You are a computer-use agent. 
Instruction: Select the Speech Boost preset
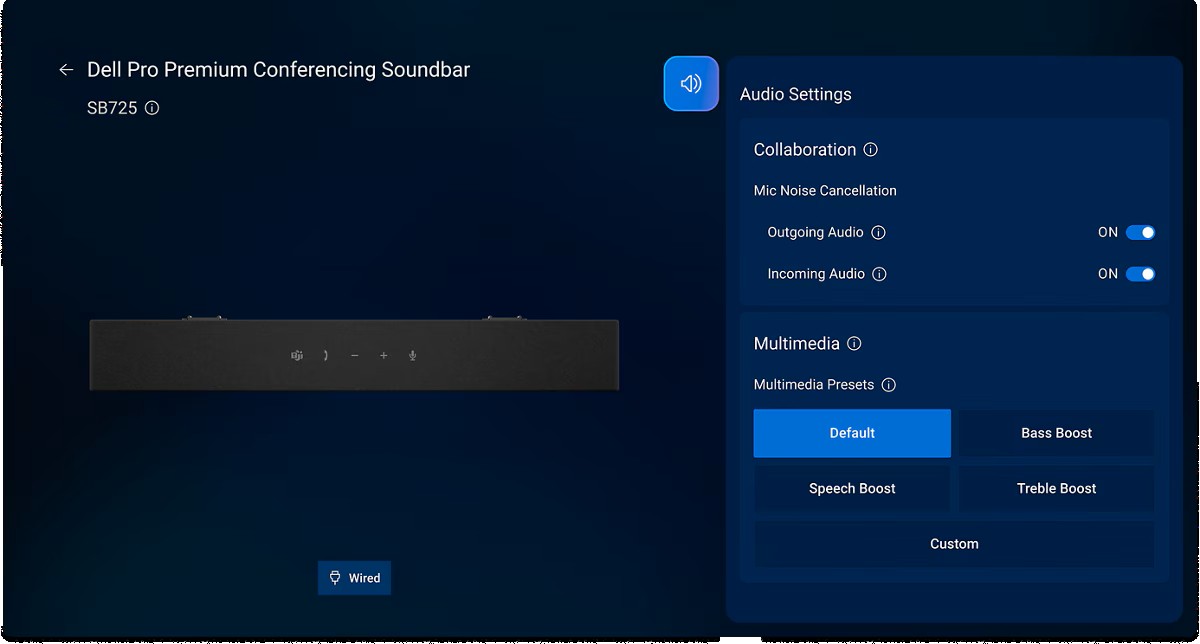(852, 488)
